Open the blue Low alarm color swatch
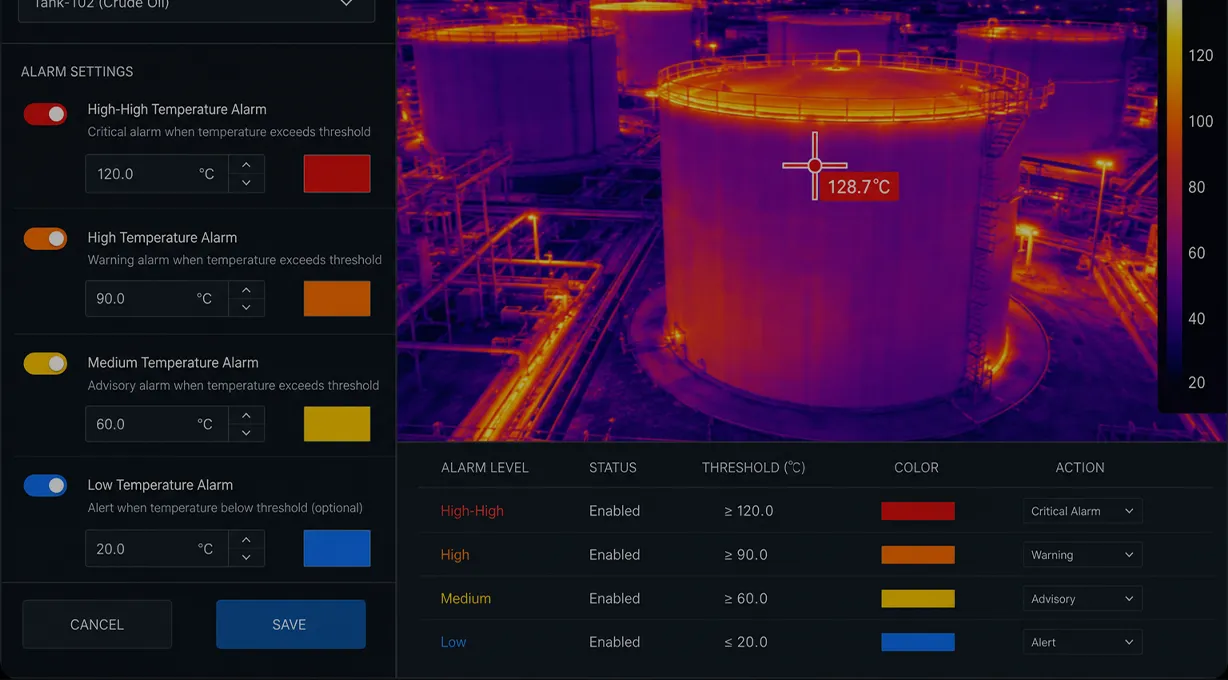The image size is (1228, 680). (x=337, y=549)
